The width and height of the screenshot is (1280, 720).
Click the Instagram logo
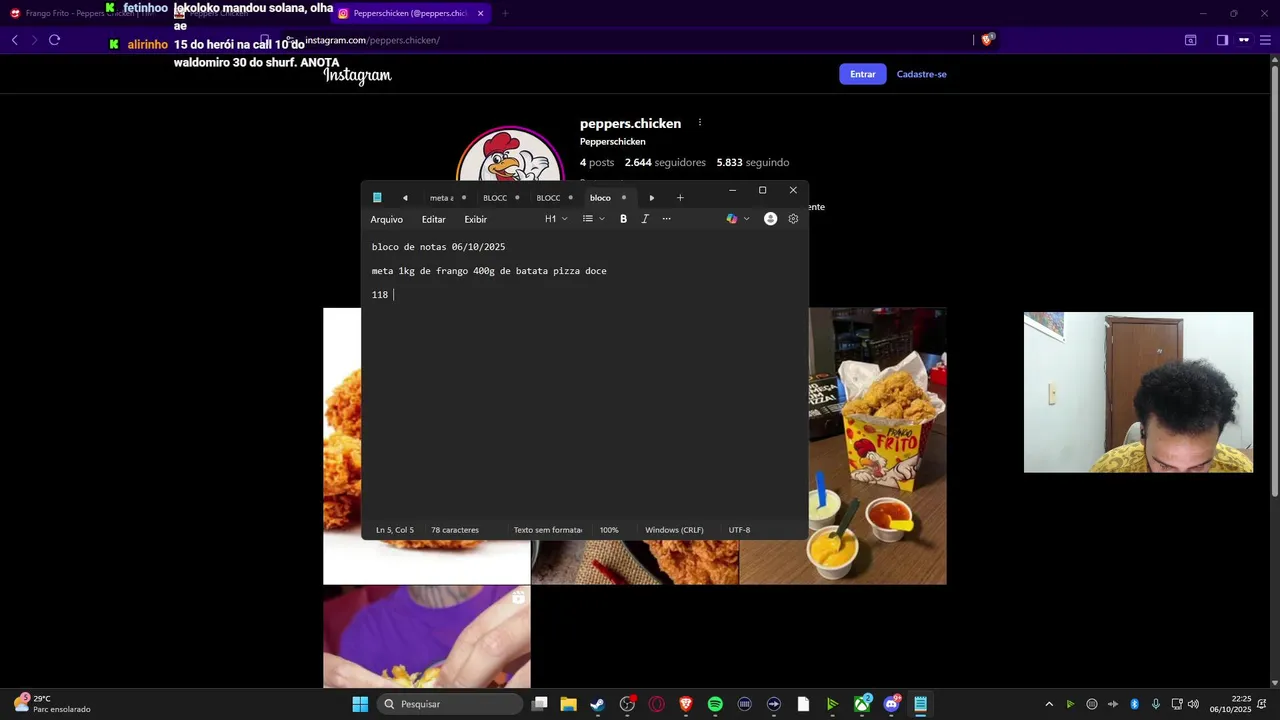tap(357, 75)
